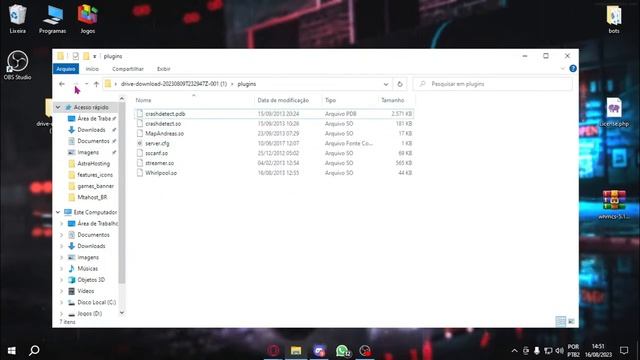640x360 pixels.
Task: Switch to details view layout icon
Action: [x=560, y=322]
